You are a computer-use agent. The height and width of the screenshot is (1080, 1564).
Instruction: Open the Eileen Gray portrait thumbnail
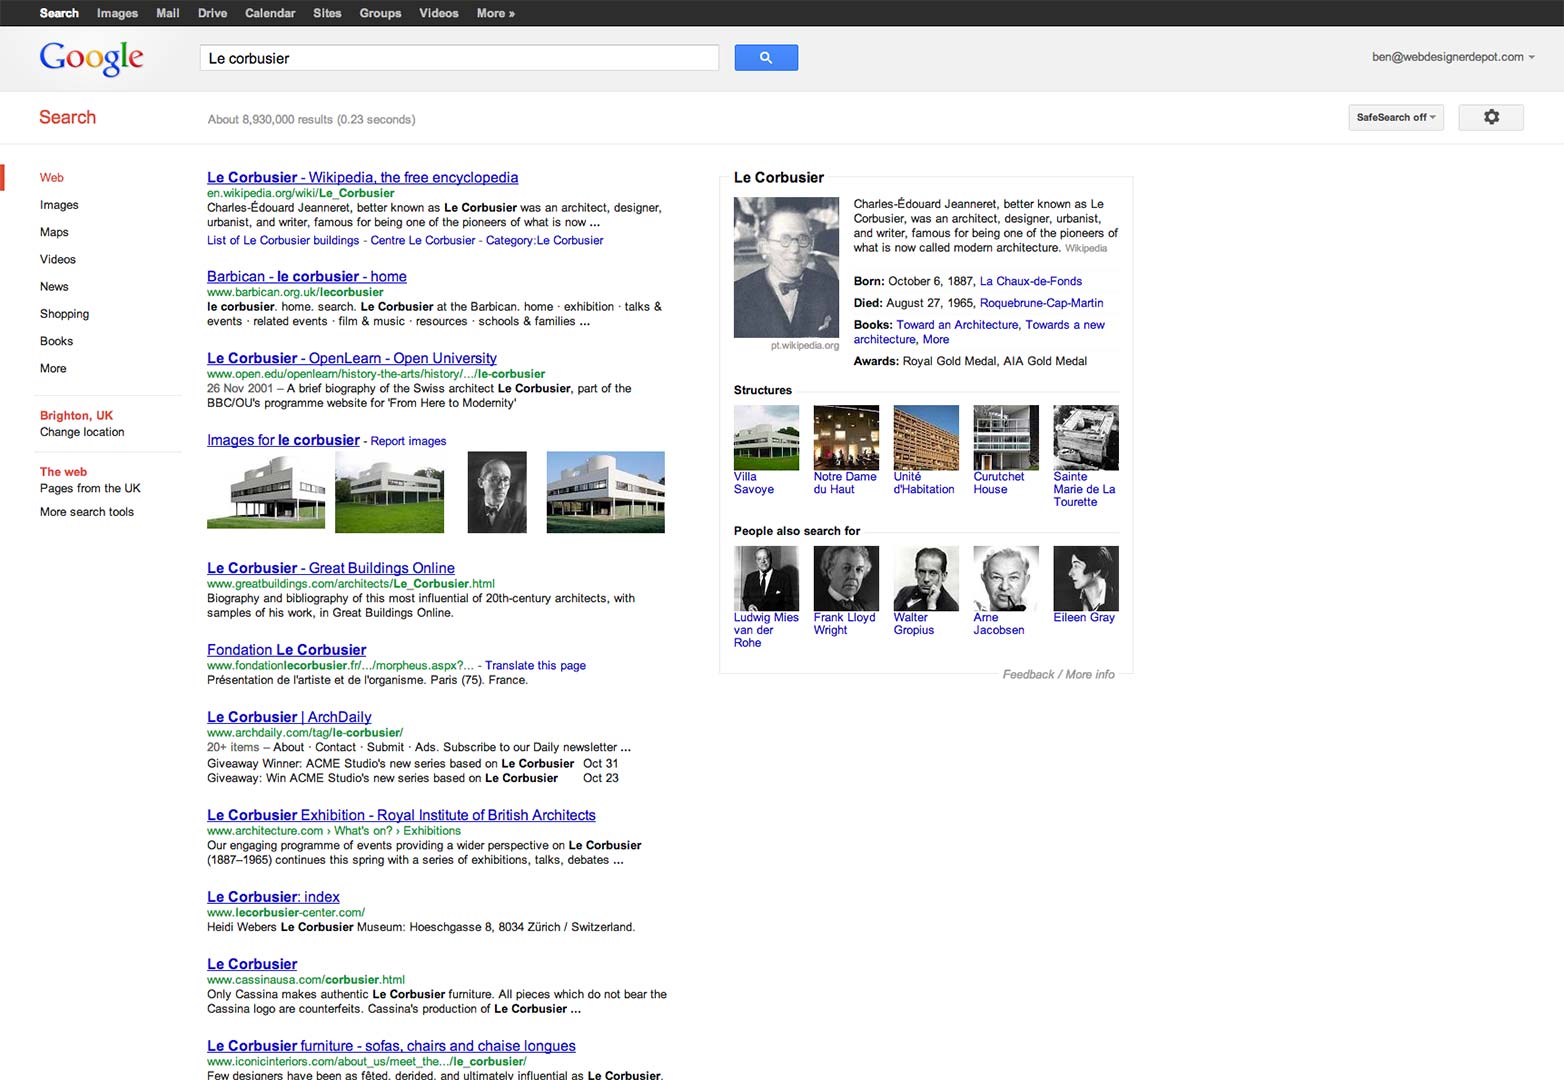[x=1085, y=578]
